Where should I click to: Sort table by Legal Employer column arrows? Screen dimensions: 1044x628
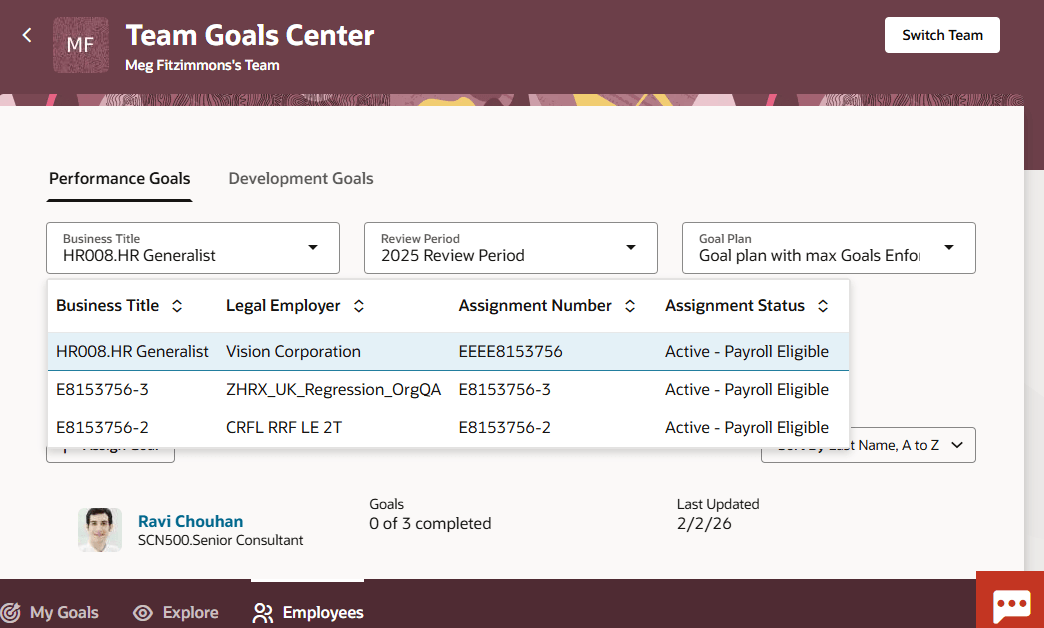tap(358, 305)
